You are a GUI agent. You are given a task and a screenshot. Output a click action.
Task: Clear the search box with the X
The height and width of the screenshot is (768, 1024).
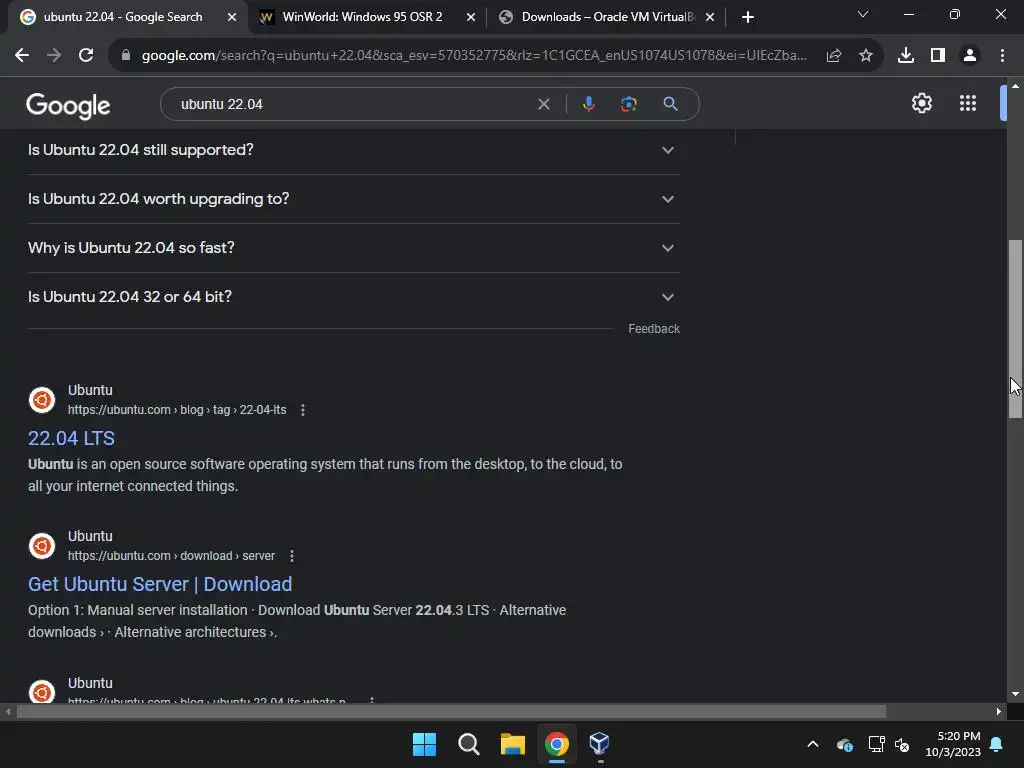coord(543,104)
